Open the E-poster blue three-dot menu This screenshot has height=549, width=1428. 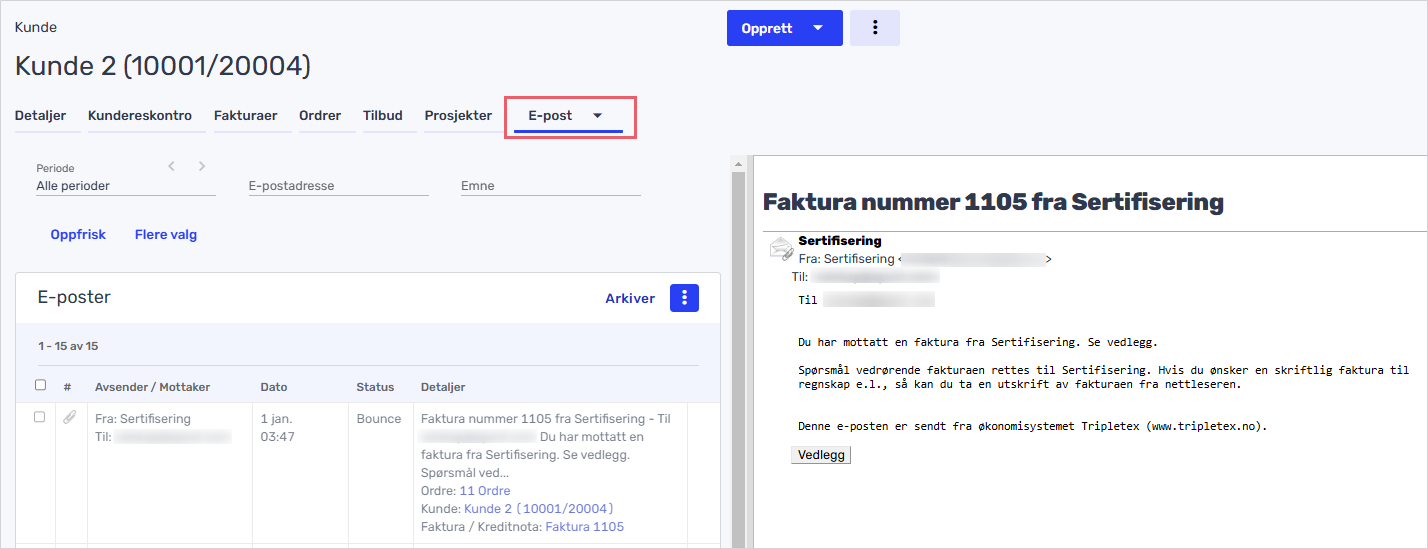684,298
